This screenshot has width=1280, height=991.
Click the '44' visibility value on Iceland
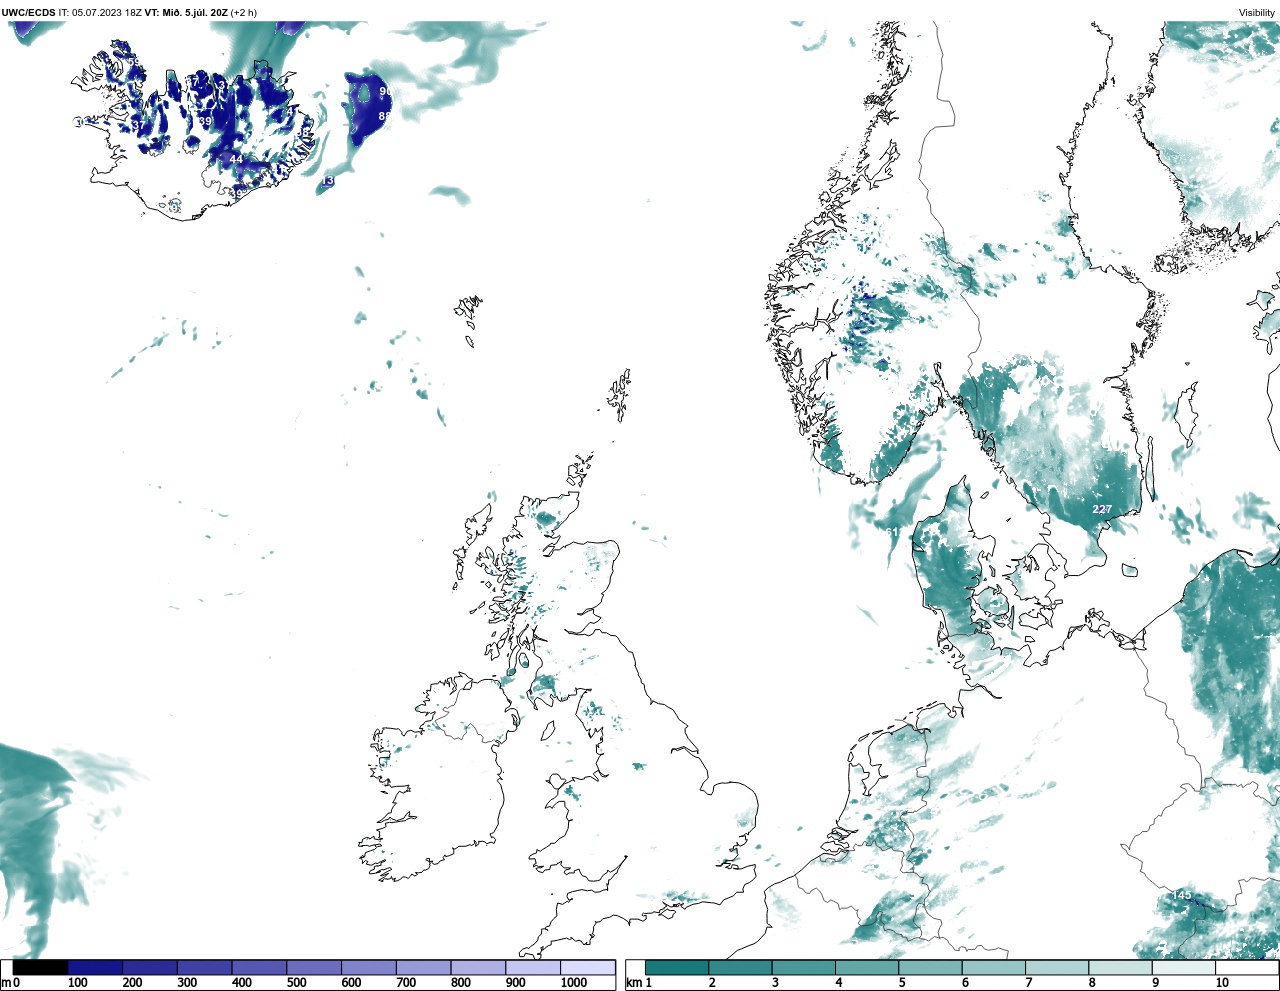click(236, 159)
